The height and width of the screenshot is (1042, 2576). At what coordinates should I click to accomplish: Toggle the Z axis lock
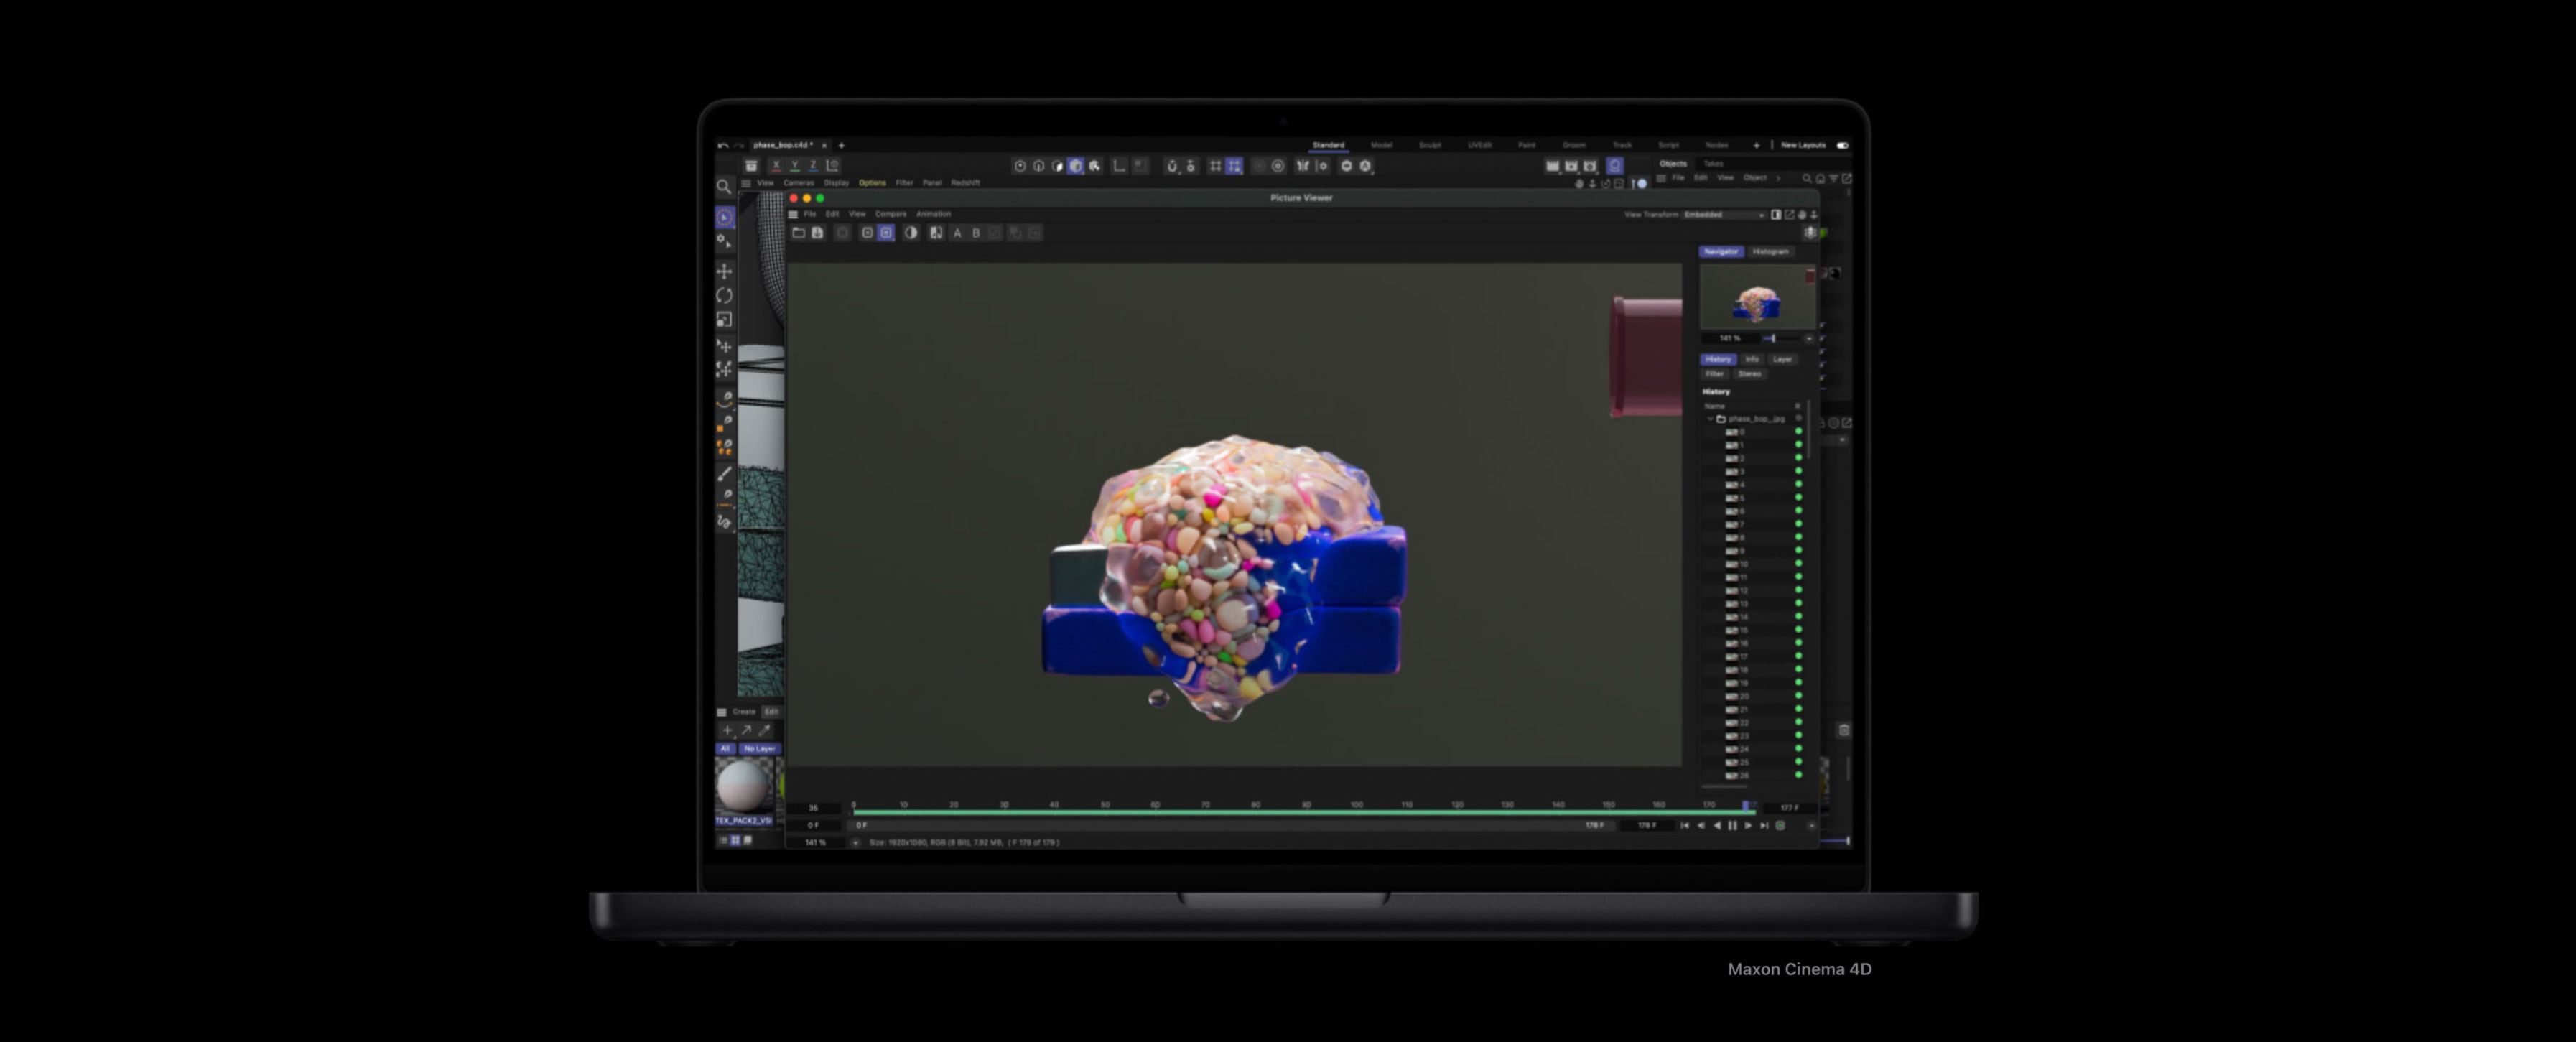[813, 166]
